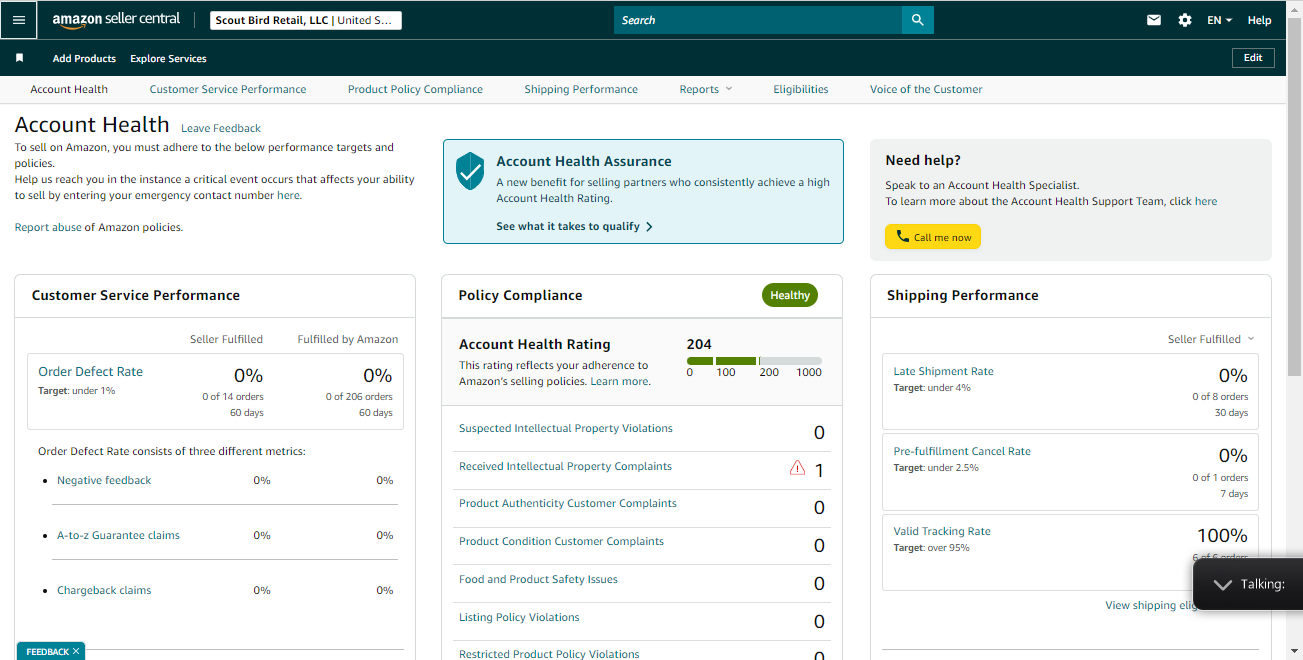Viewport: 1303px width, 660px height.
Task: Click the bookmark icon in toolbar
Action: 19,58
